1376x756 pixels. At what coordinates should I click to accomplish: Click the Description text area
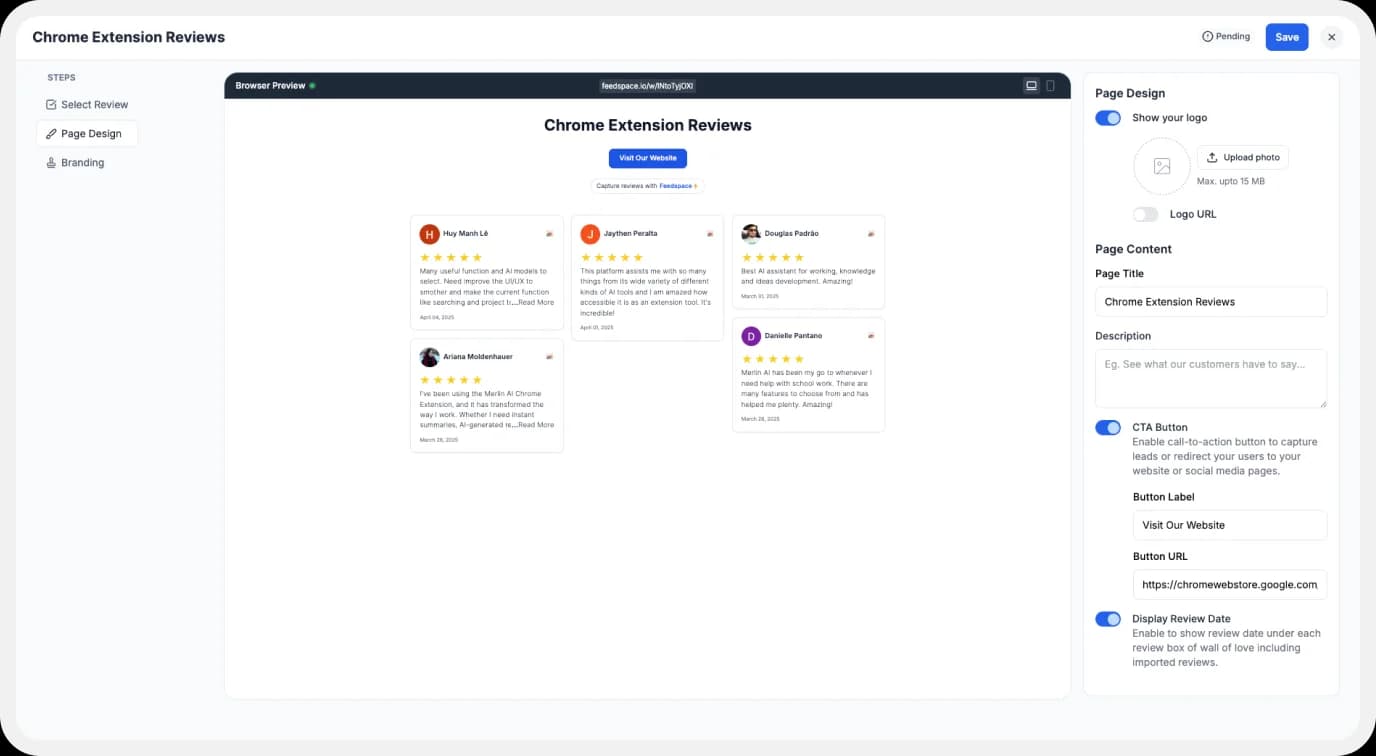tap(1210, 378)
